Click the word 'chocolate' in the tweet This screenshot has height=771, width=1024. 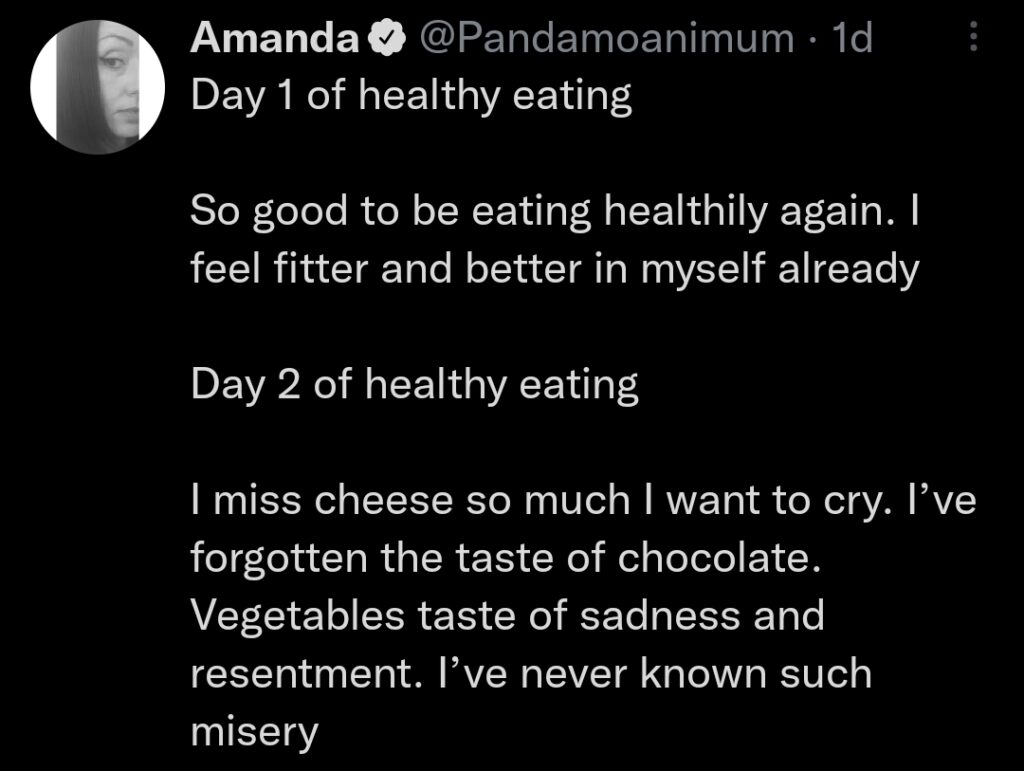(x=713, y=558)
